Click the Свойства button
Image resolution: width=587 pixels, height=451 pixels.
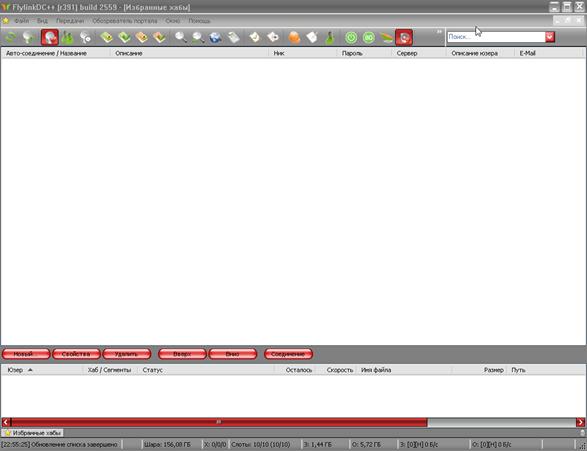click(x=76, y=354)
